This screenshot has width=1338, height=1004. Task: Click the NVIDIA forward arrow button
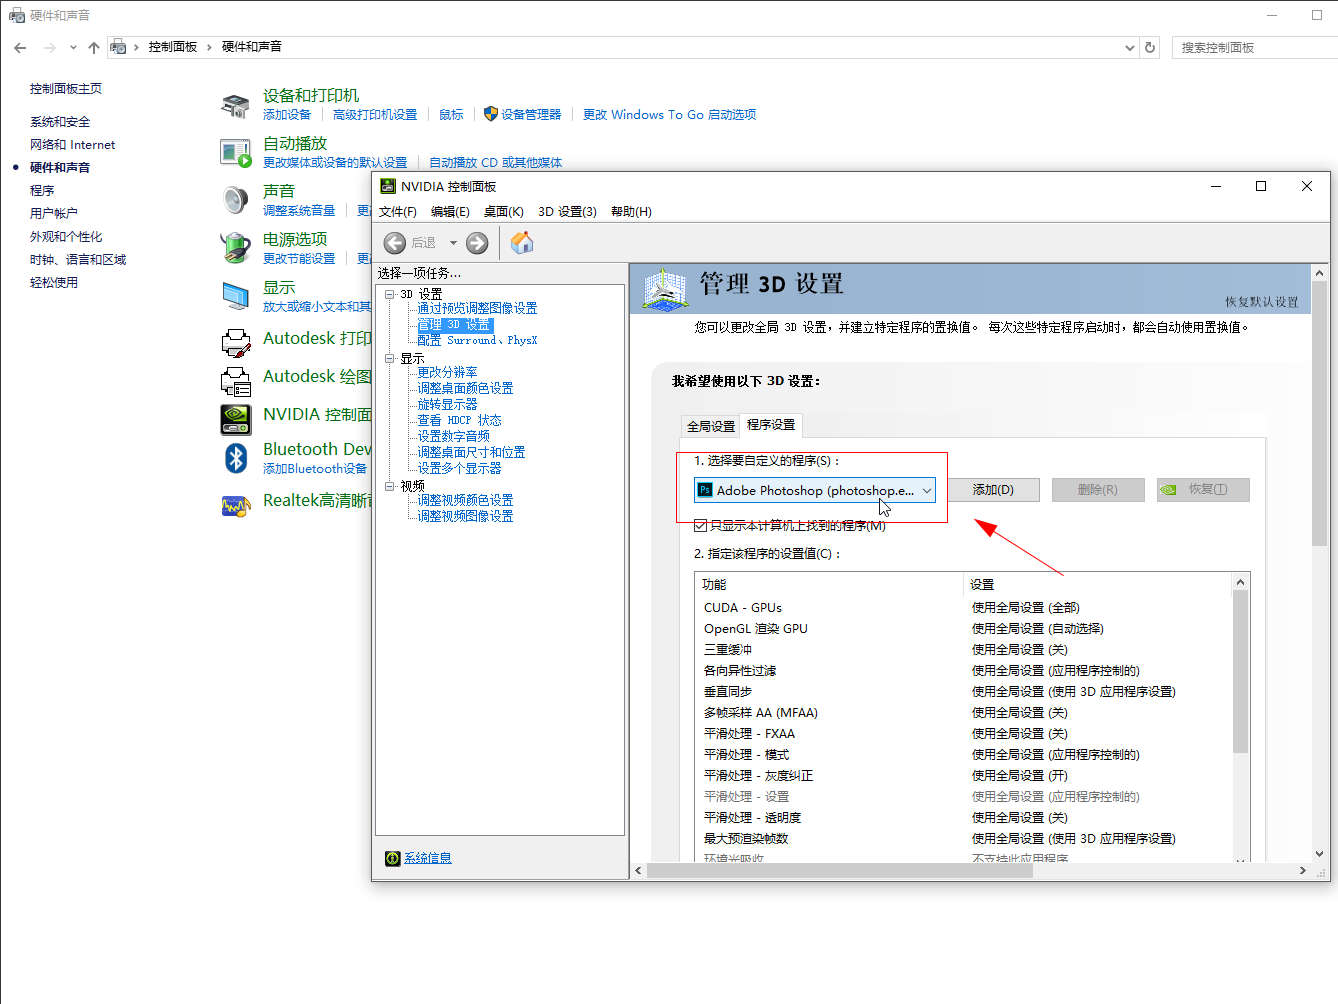478,243
